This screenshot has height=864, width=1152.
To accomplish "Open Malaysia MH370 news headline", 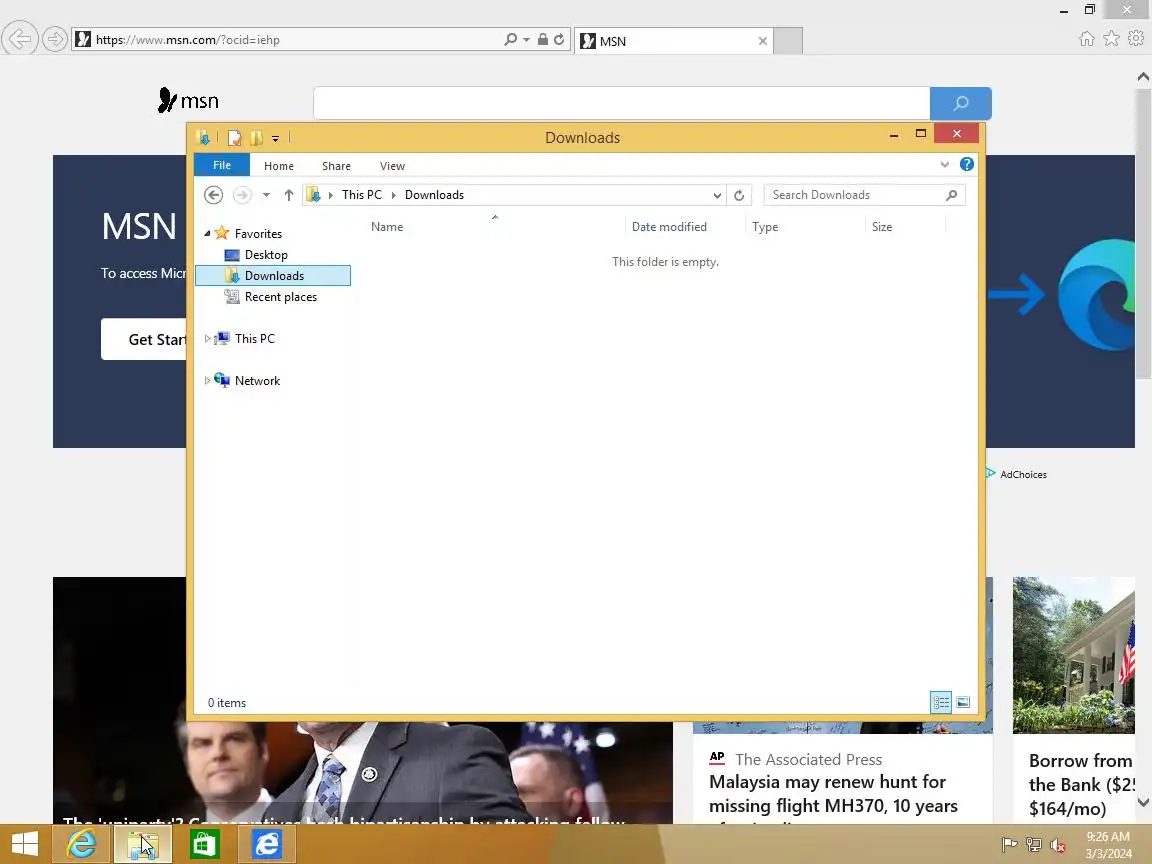I will tap(833, 794).
